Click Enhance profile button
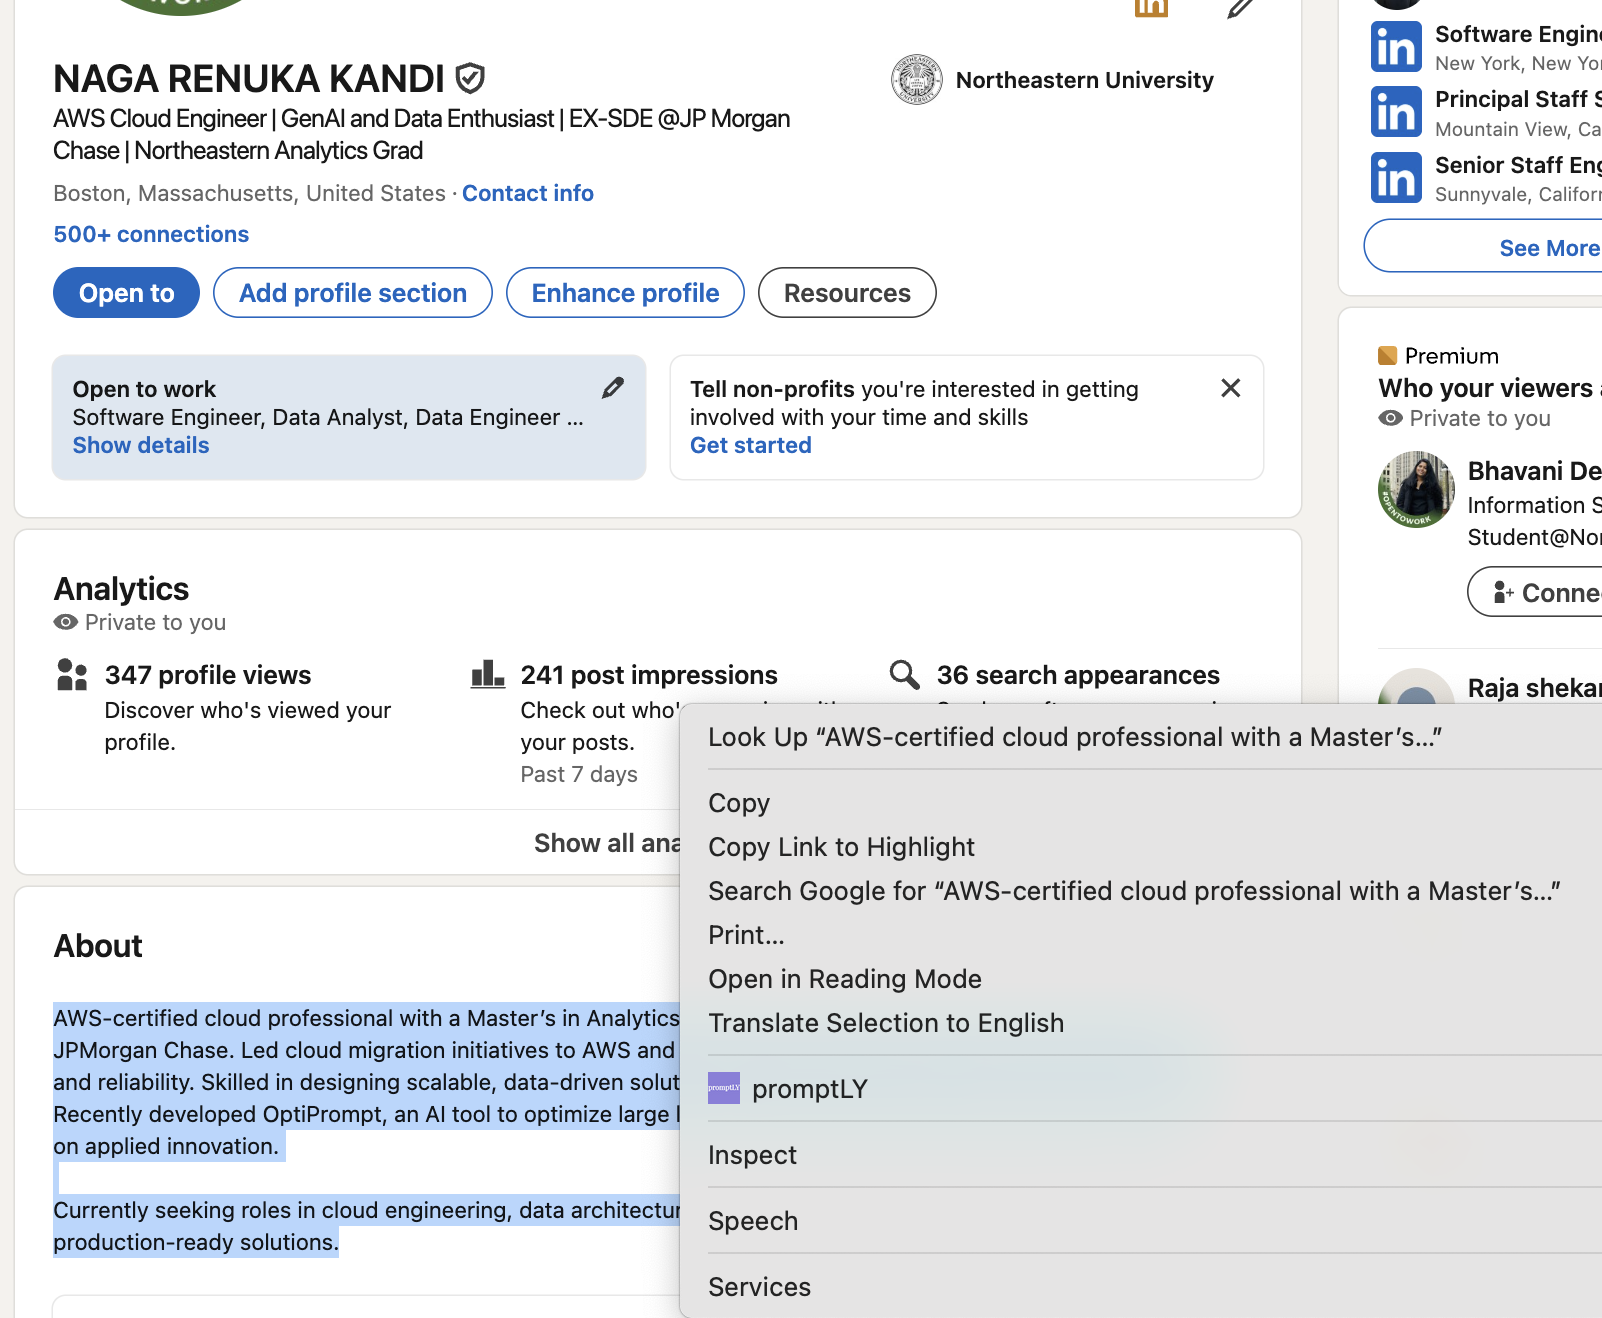 [625, 293]
